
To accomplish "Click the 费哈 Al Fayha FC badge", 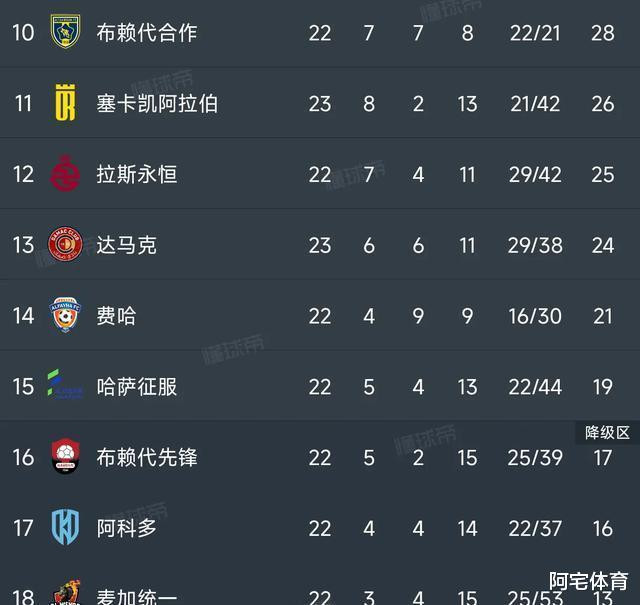I will [65, 315].
